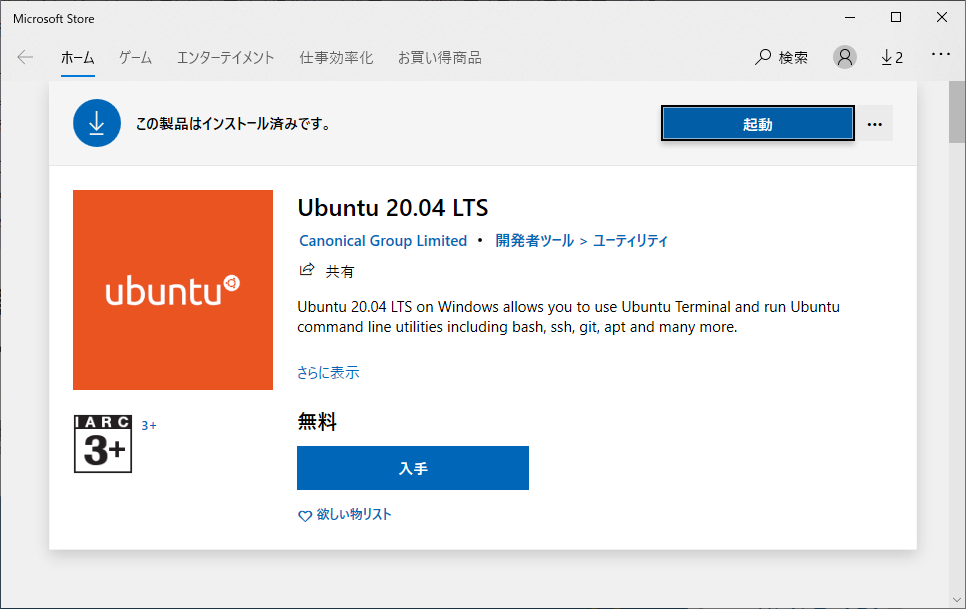Viewport: 966px width, 609px height.
Task: Open the top-right see more menu
Action: pyautogui.click(x=940, y=54)
